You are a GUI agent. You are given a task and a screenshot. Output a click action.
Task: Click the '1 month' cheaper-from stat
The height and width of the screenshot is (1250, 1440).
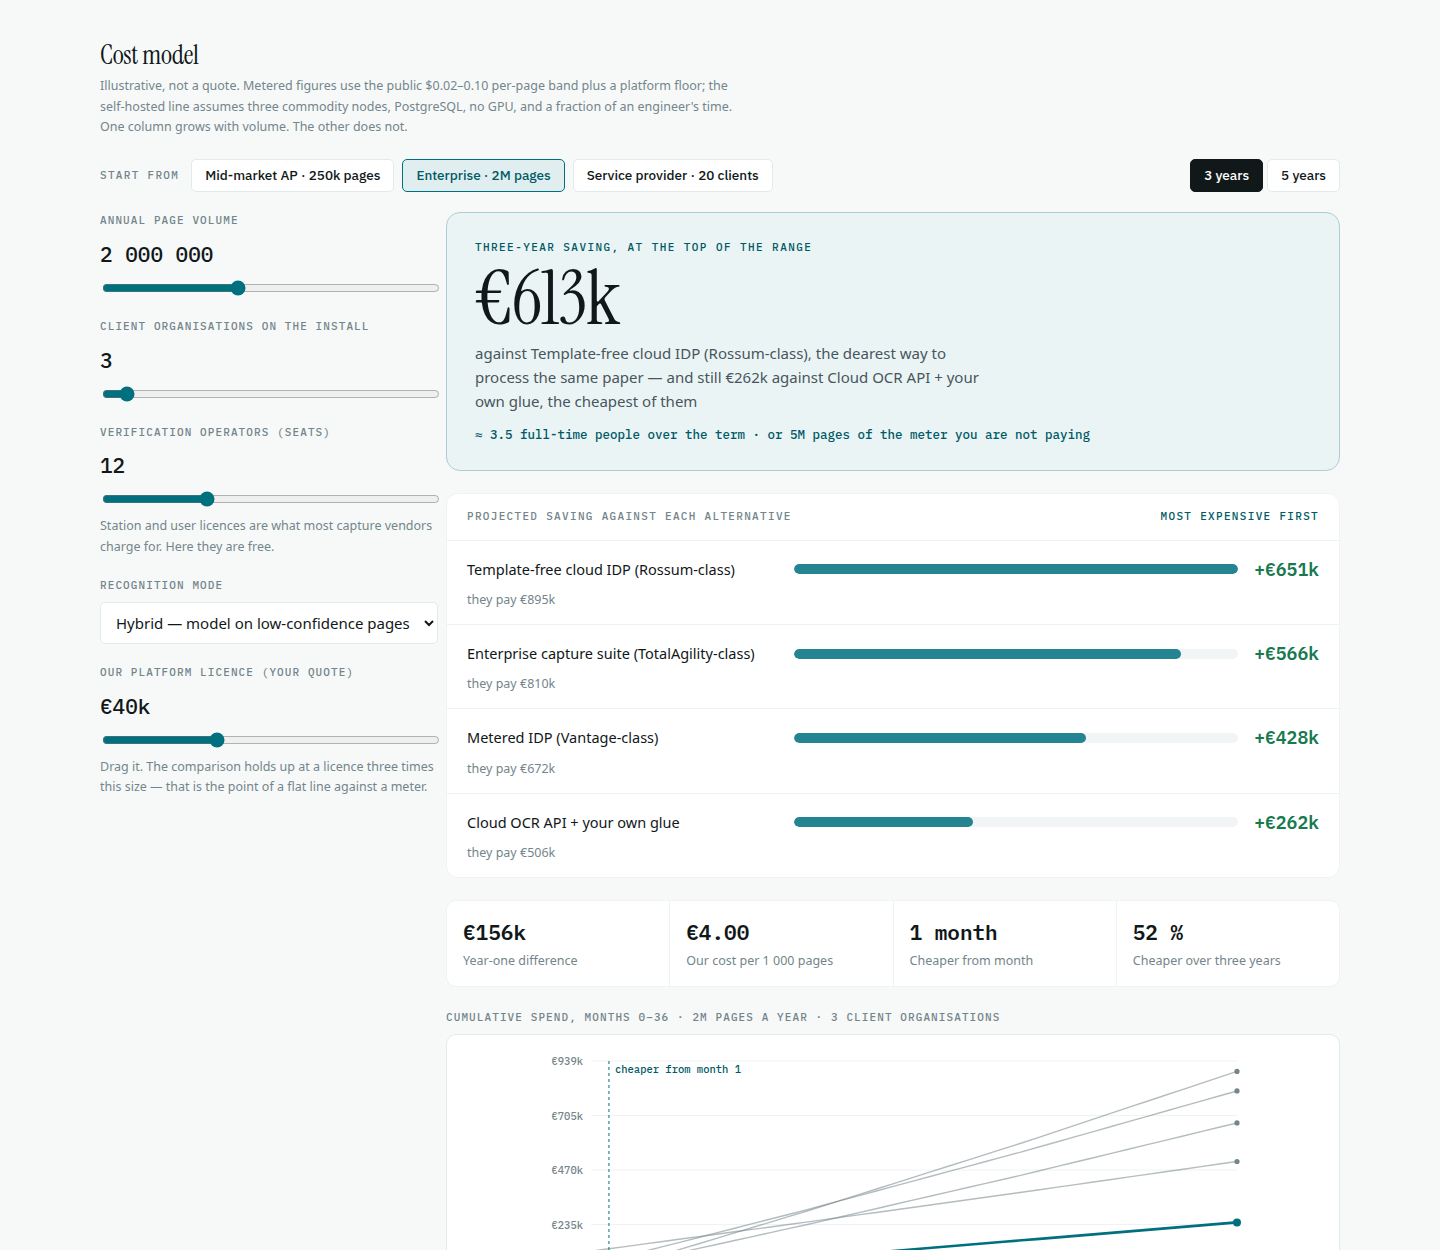coord(1004,944)
